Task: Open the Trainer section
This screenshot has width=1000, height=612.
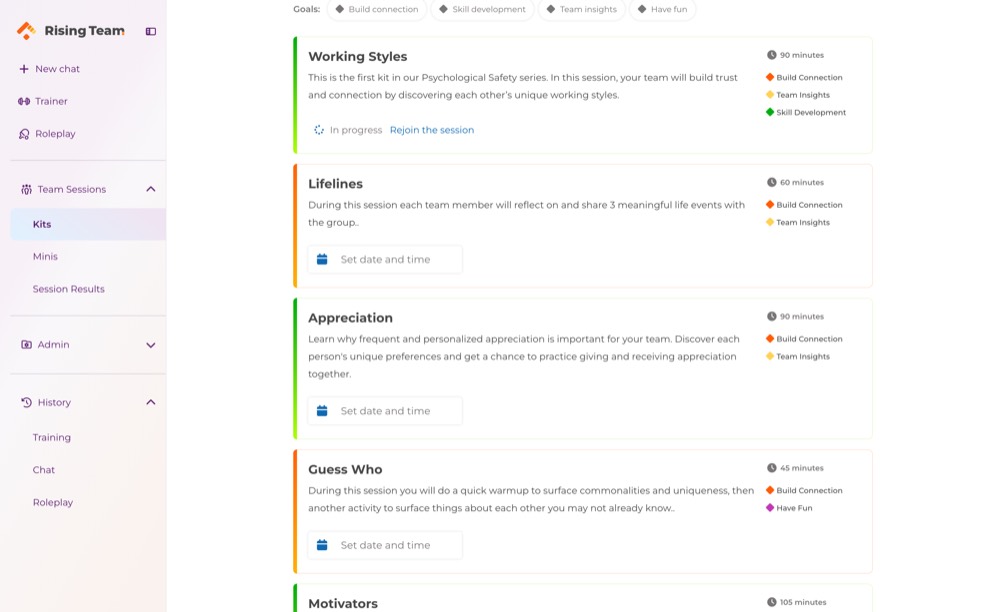Action: click(x=51, y=101)
